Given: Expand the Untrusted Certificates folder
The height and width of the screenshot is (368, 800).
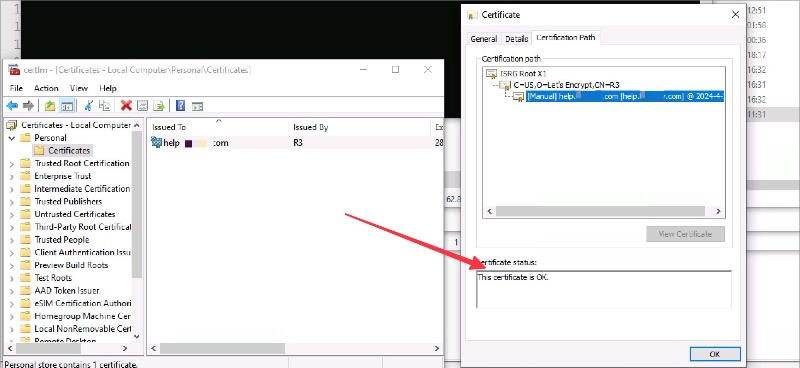Looking at the screenshot, I should (12, 214).
